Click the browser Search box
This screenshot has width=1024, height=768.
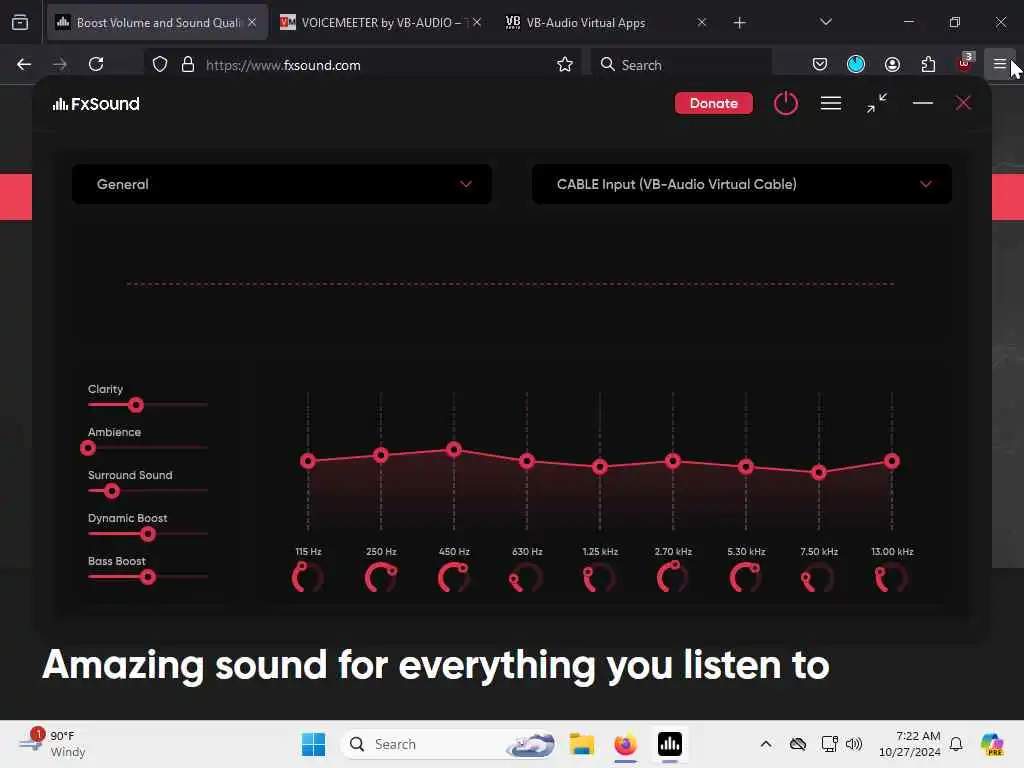682,65
